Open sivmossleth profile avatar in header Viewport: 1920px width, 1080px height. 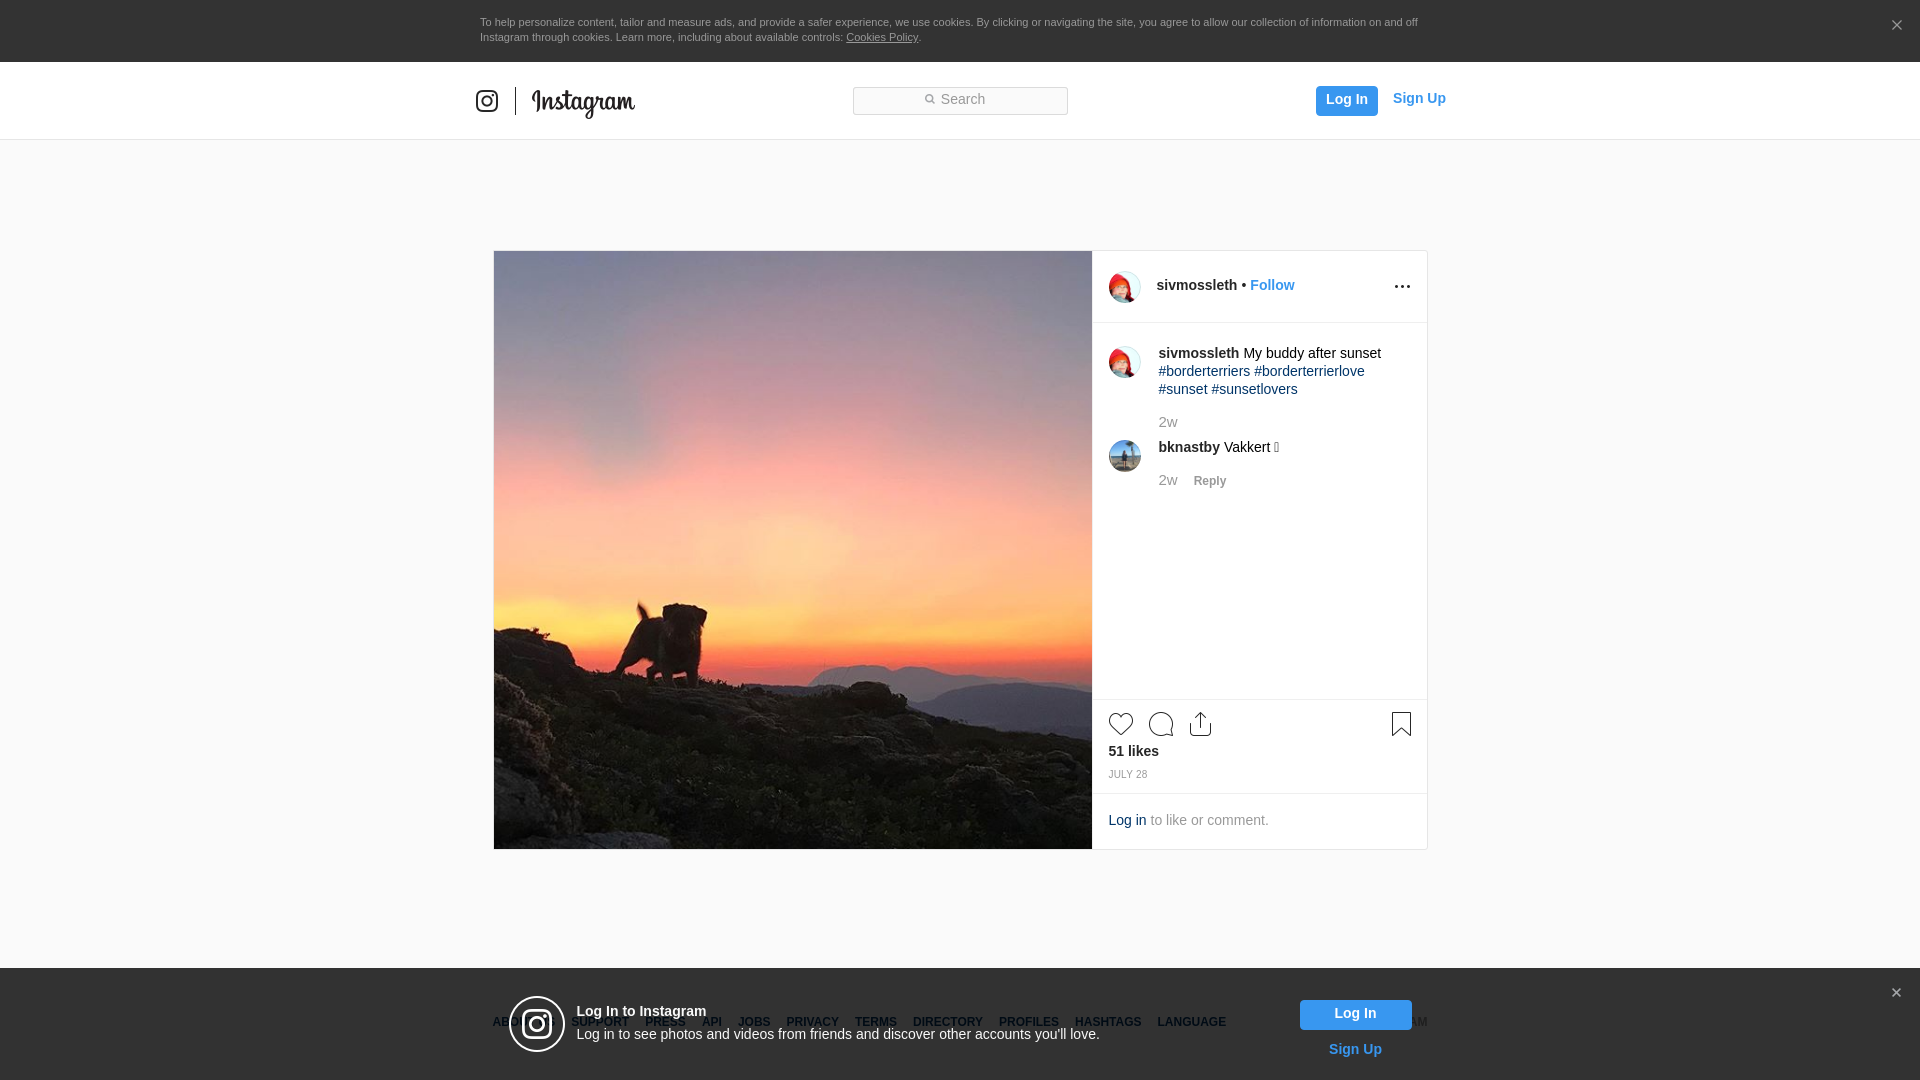(x=1124, y=287)
